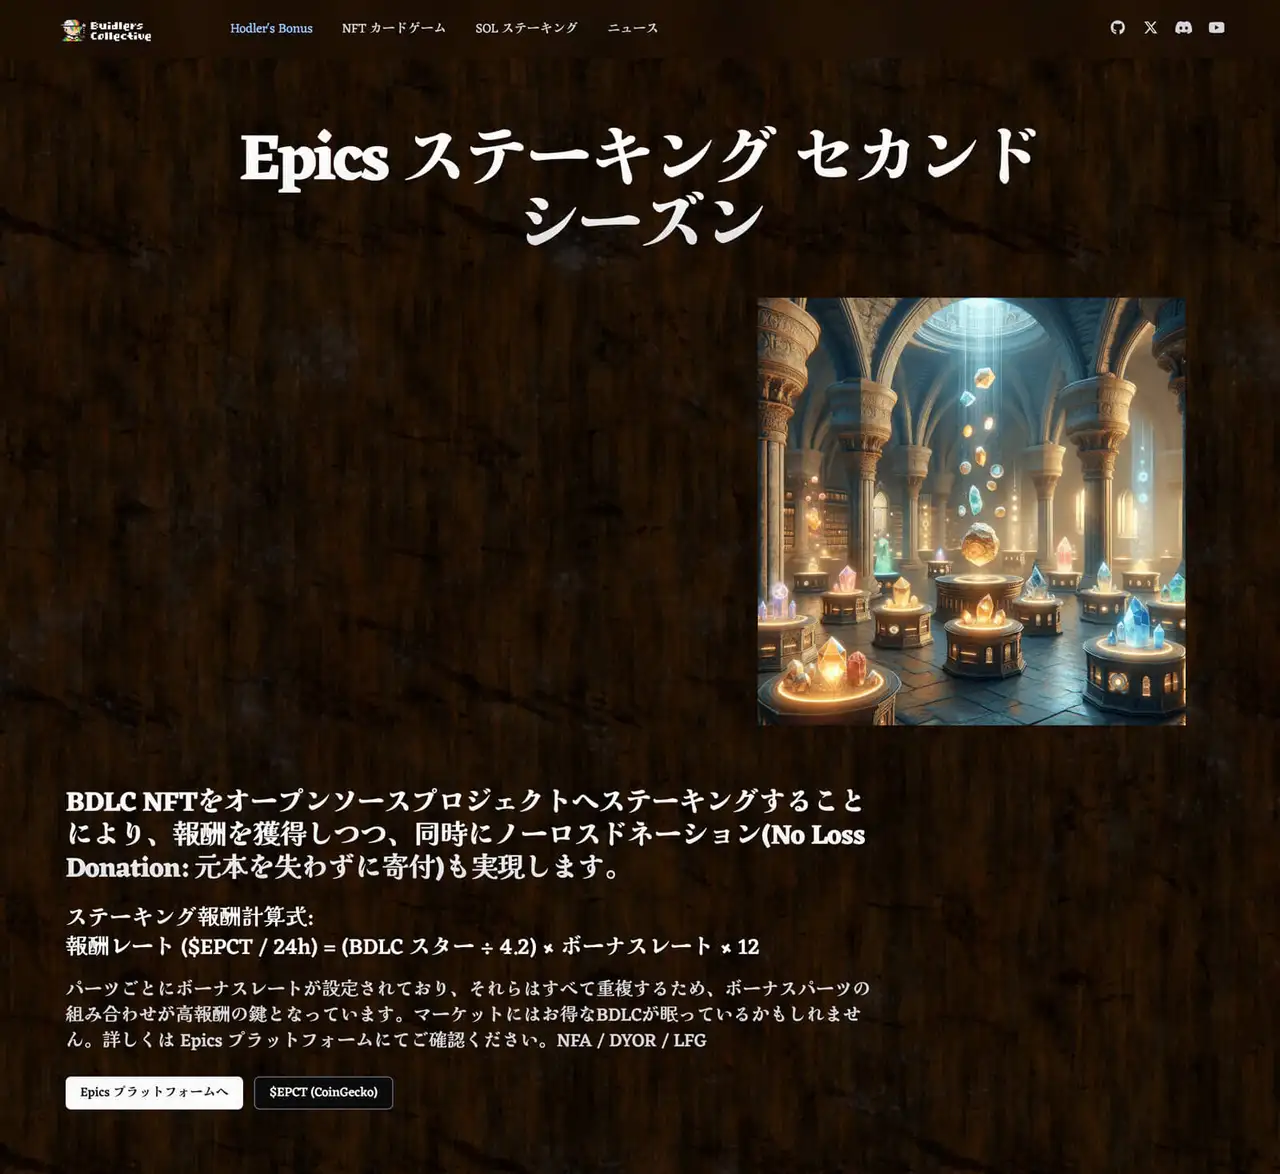The height and width of the screenshot is (1174, 1280).
Task: Open the Discord icon link
Action: click(1183, 28)
